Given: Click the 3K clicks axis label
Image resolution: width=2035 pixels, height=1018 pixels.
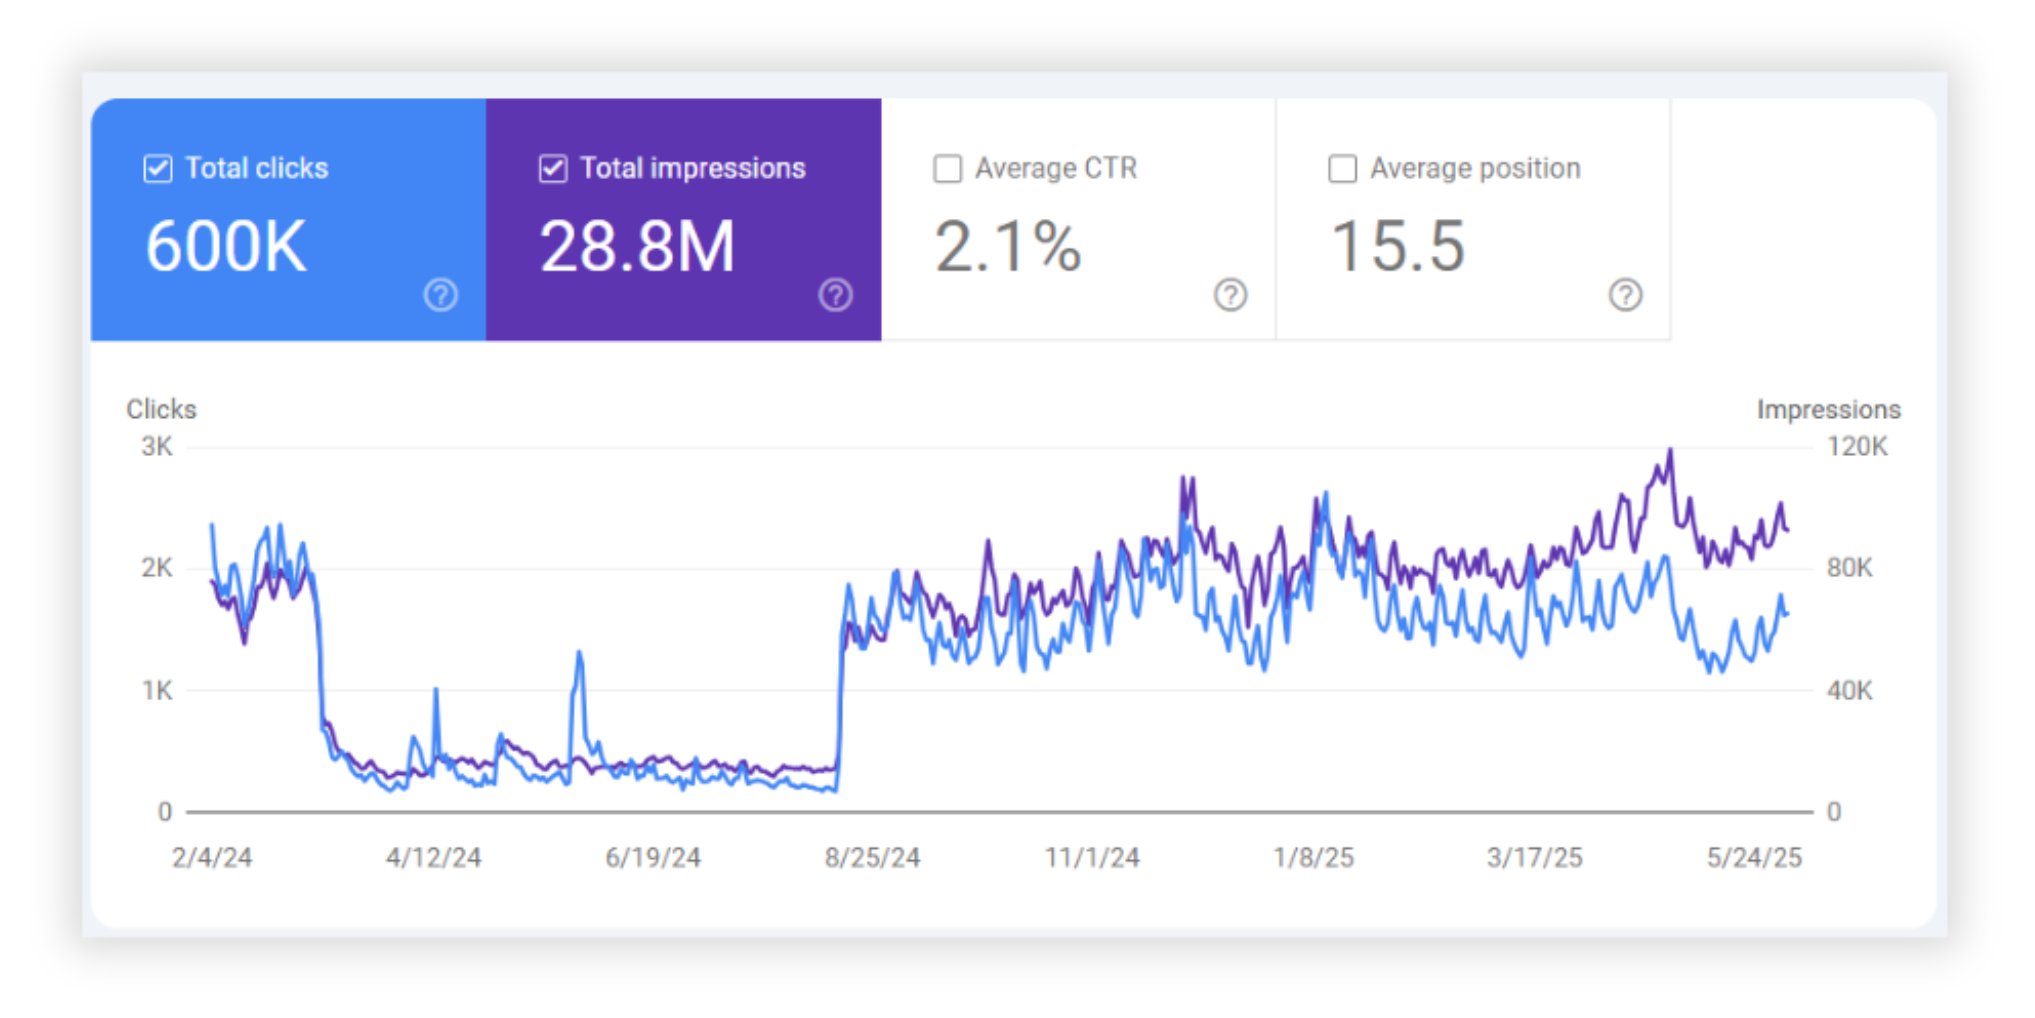Looking at the screenshot, I should 157,447.
